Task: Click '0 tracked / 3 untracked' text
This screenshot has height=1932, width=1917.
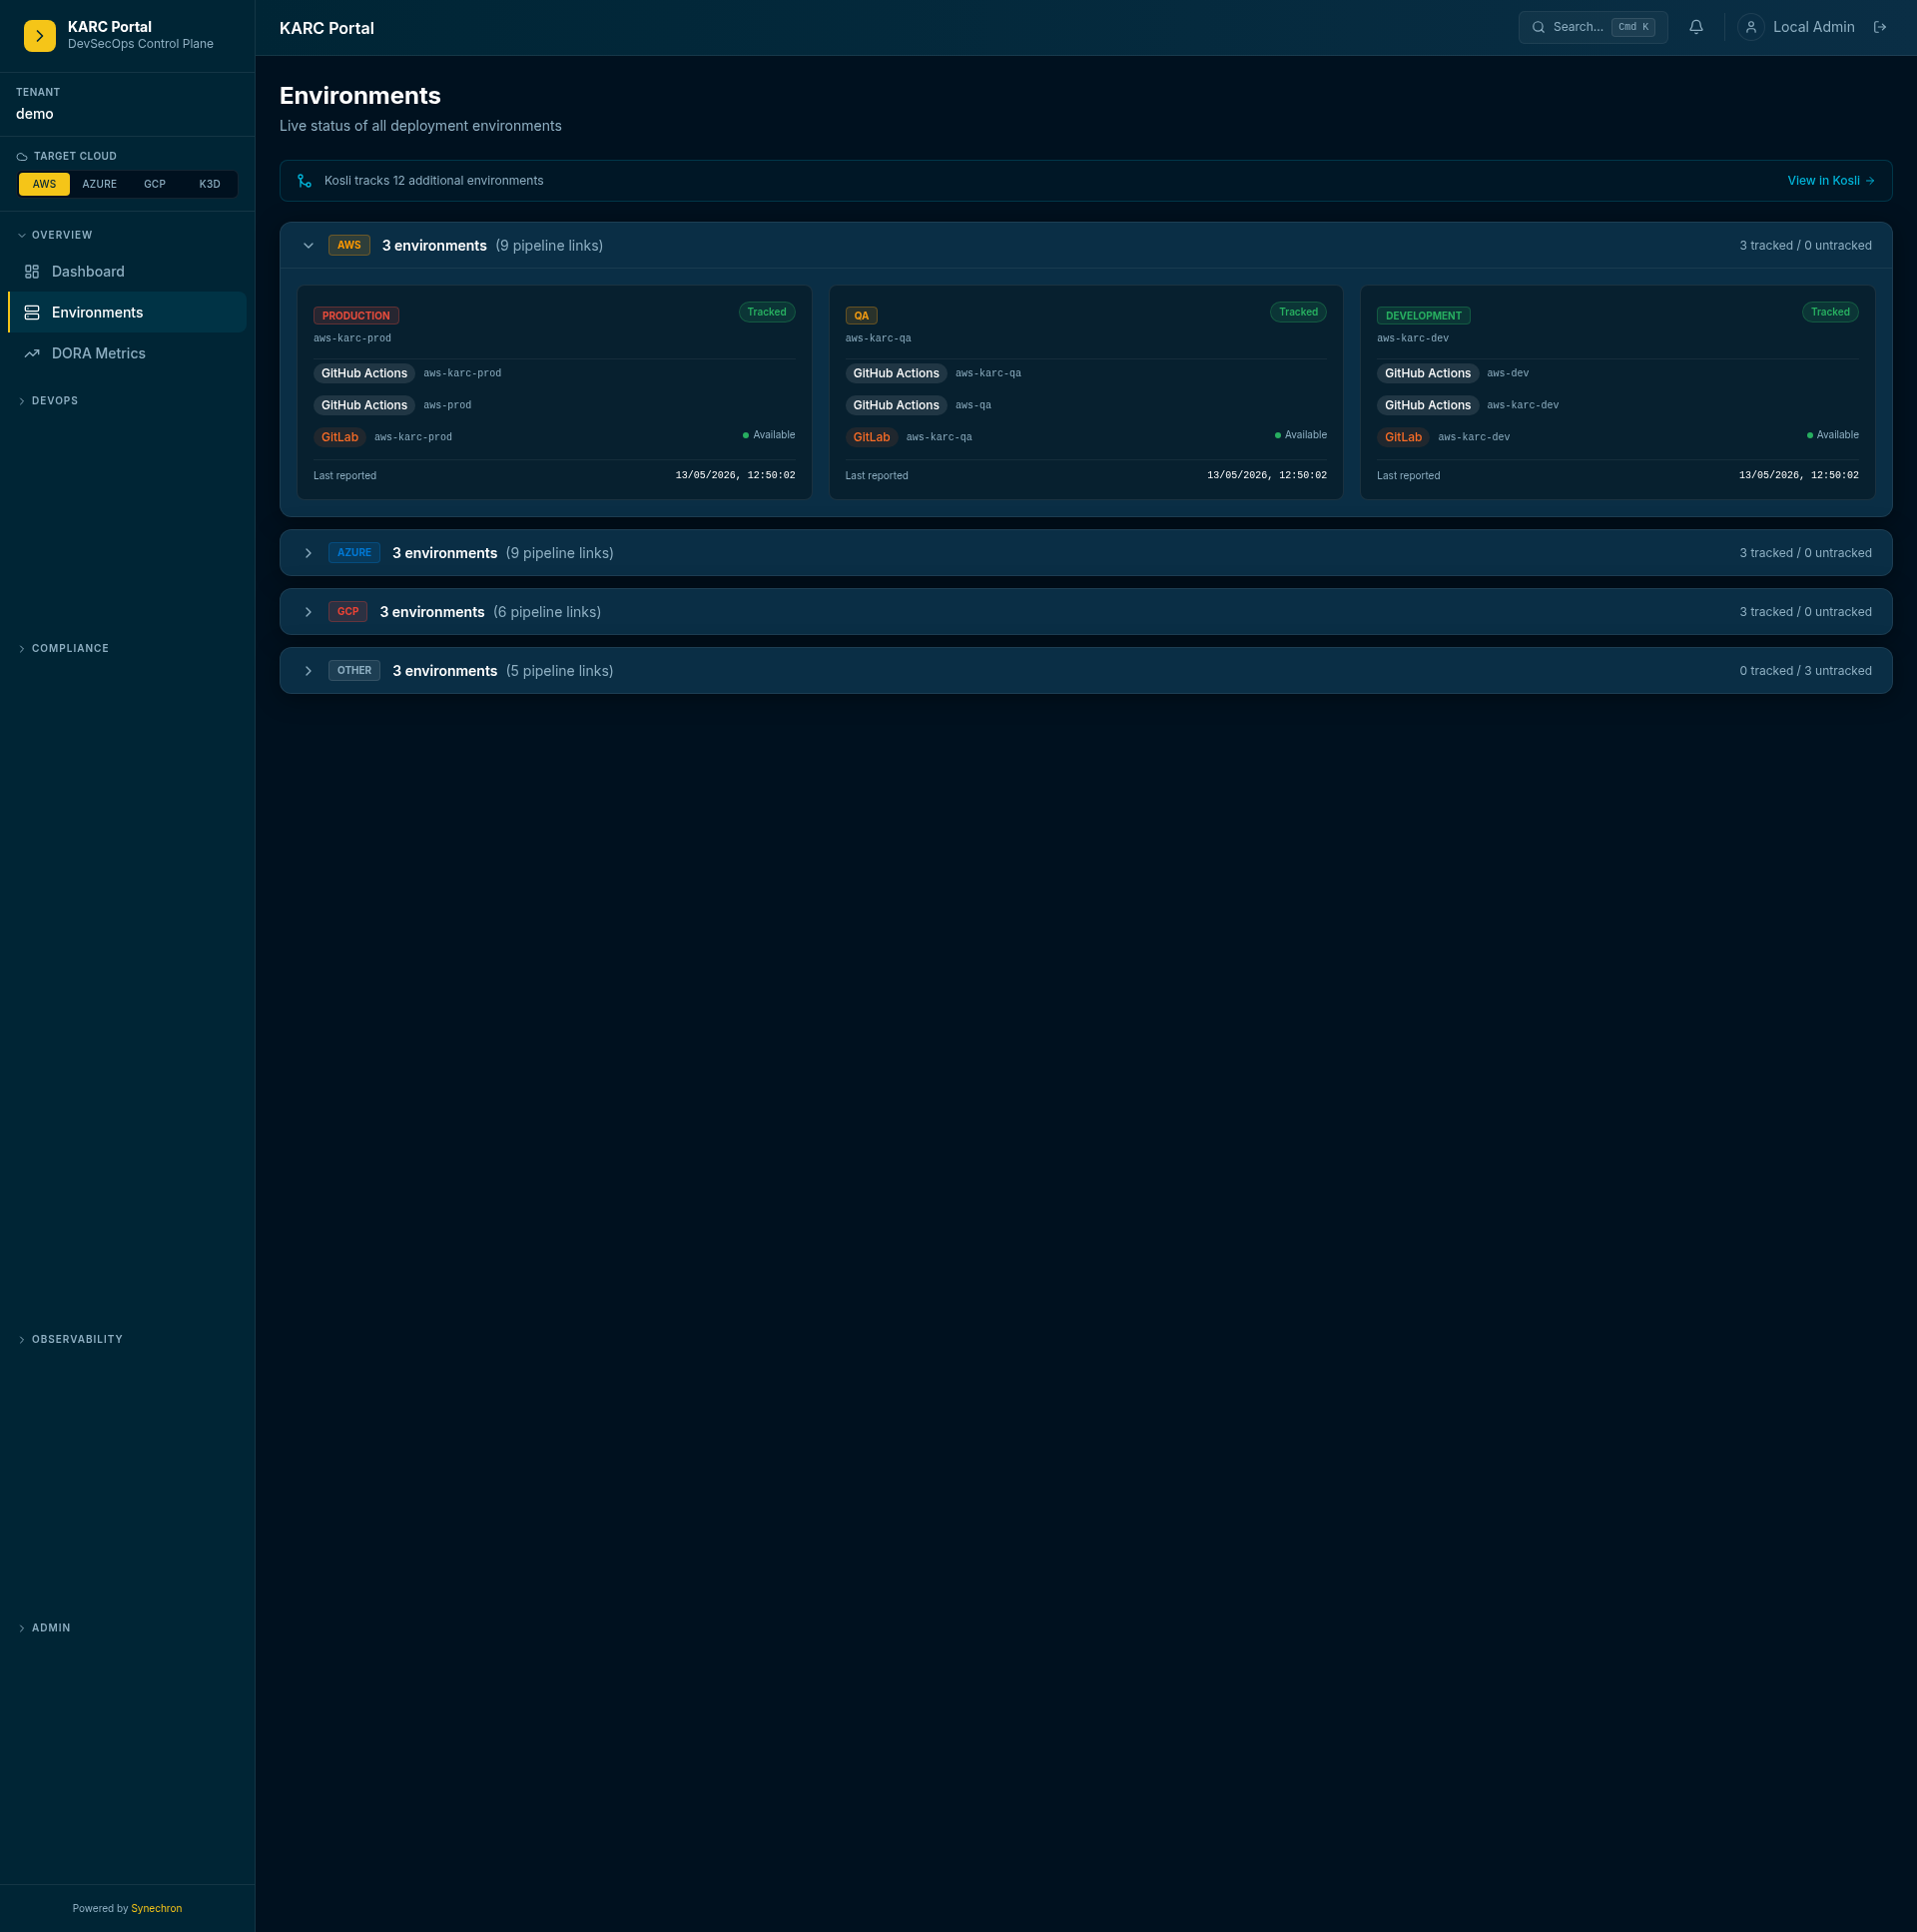Action: point(1805,671)
